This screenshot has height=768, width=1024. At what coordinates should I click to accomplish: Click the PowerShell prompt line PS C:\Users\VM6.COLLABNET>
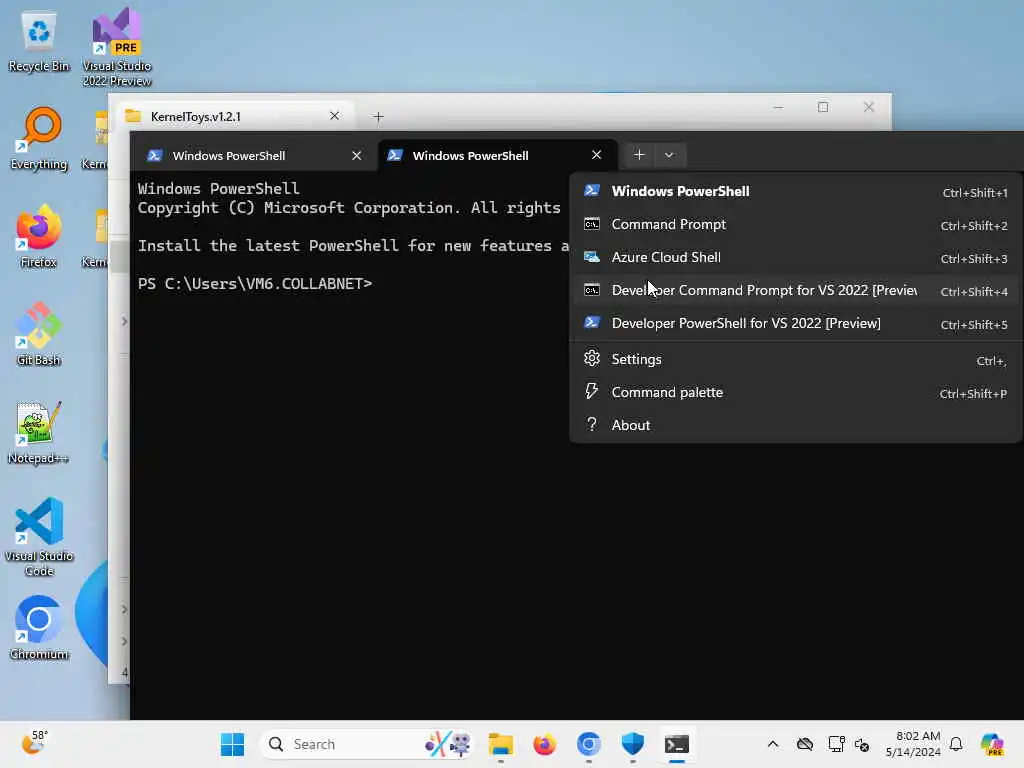255,283
